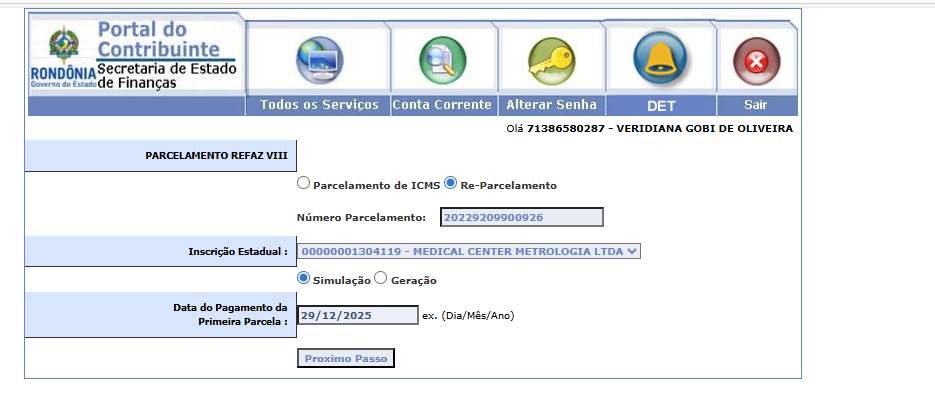This screenshot has height=414, width=935.
Task: Open the Todos os Serviços menu label
Action: tap(319, 105)
